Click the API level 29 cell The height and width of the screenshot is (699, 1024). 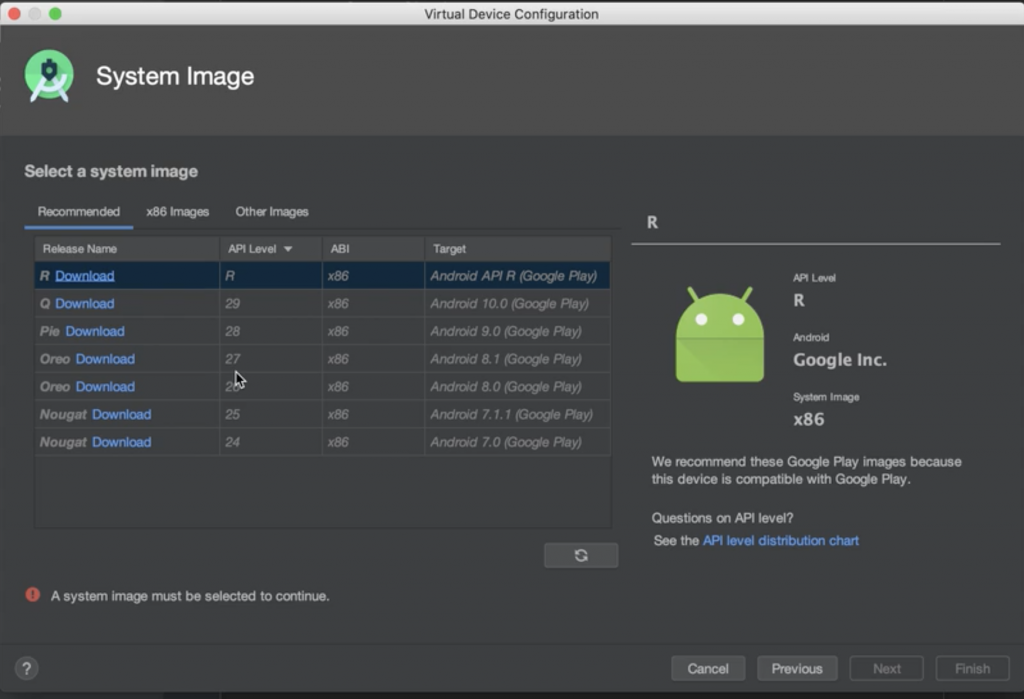pos(270,304)
